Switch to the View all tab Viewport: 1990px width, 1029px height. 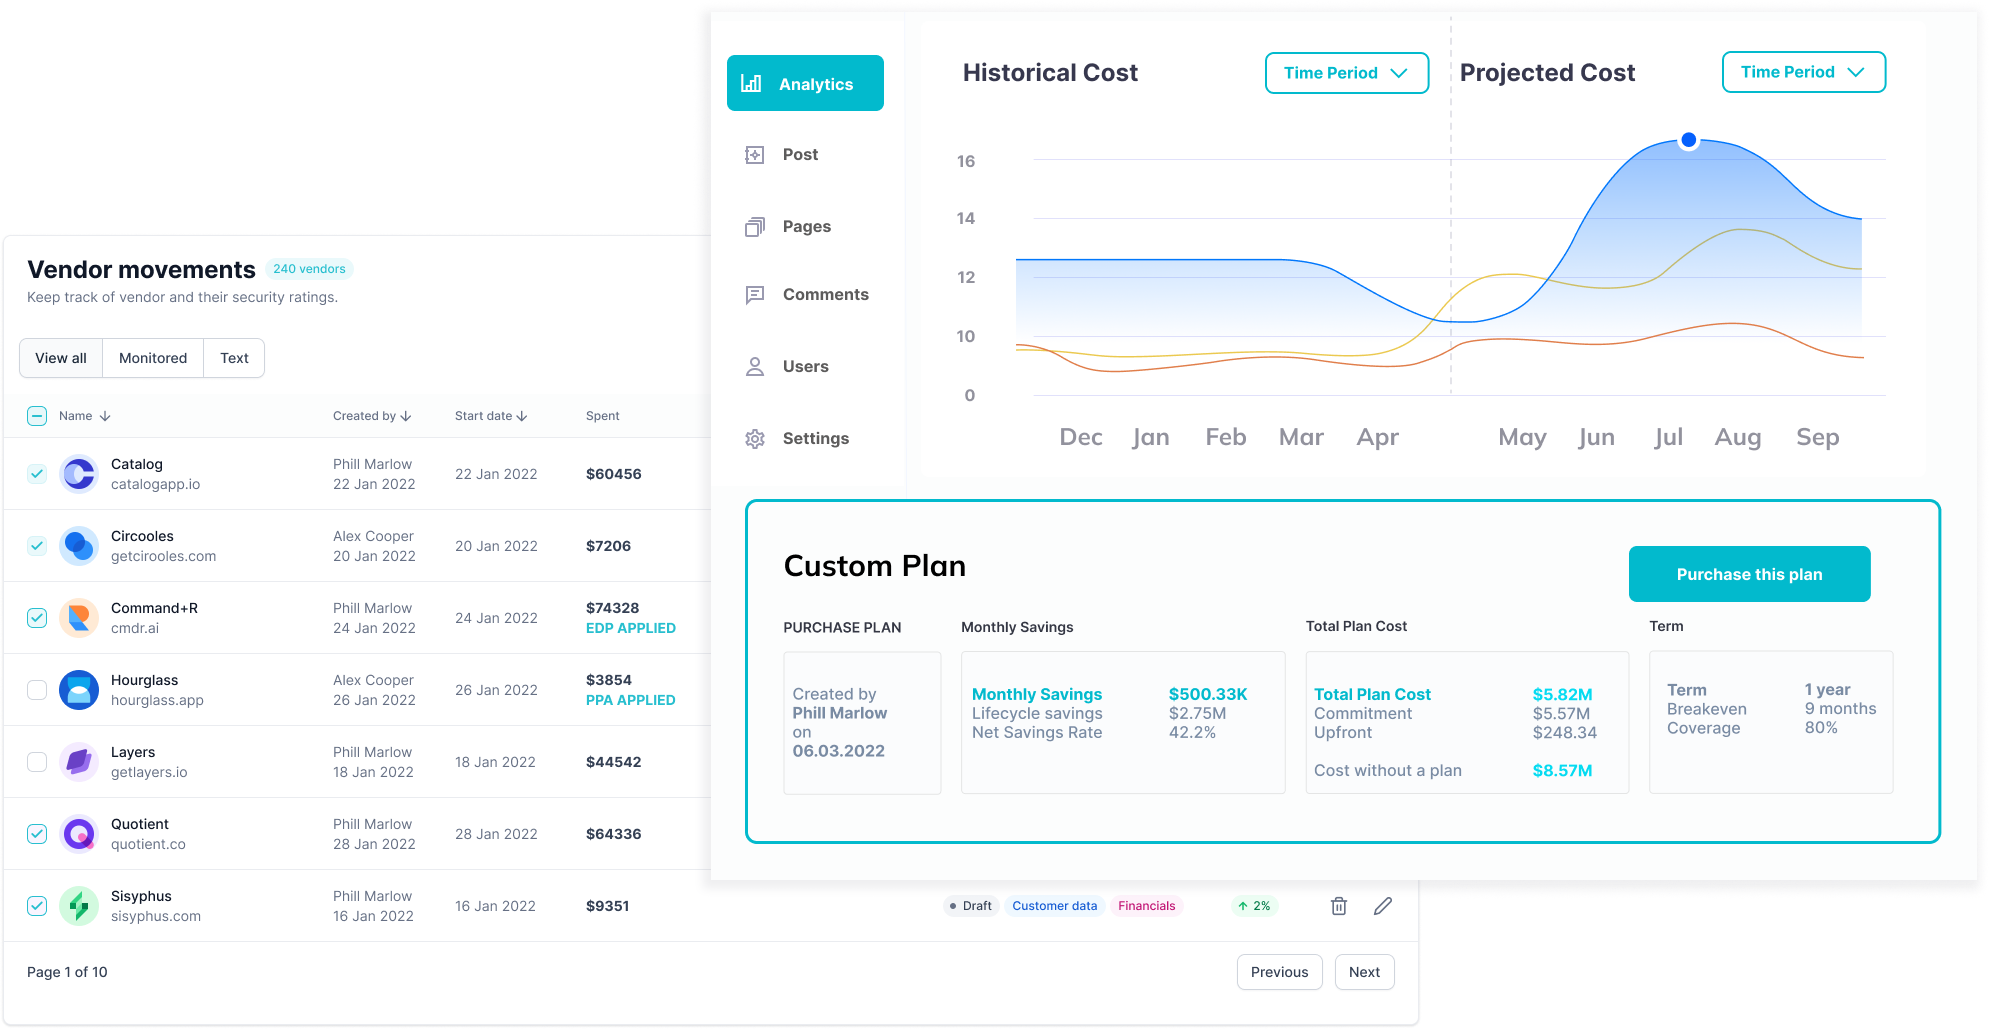(61, 358)
